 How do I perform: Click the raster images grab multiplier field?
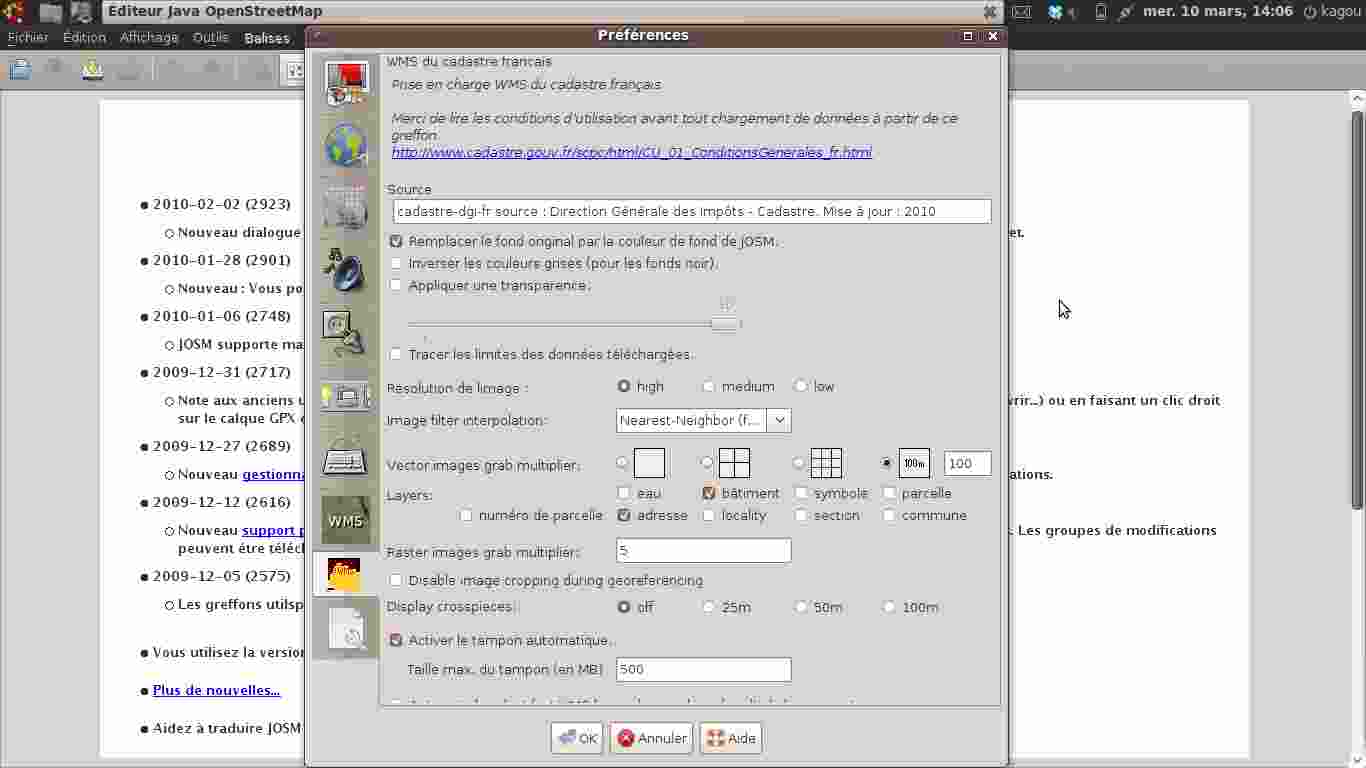click(x=704, y=551)
